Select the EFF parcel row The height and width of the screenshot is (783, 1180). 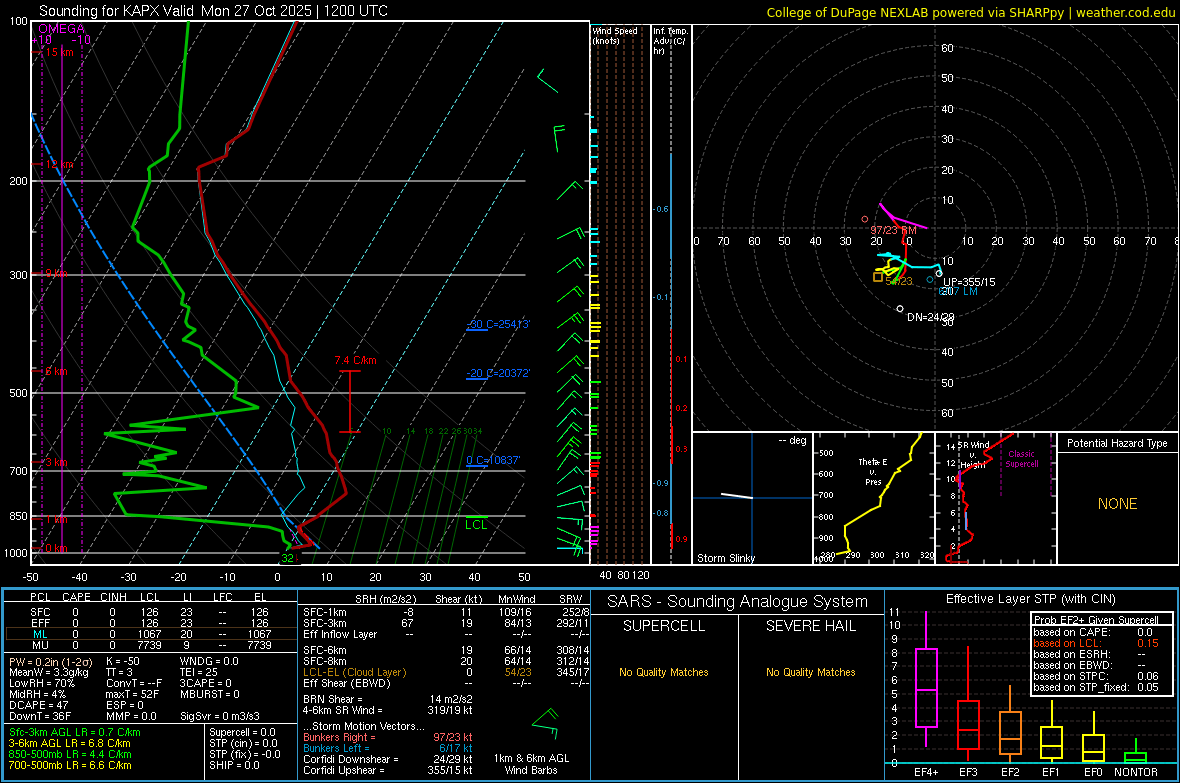click(149, 623)
